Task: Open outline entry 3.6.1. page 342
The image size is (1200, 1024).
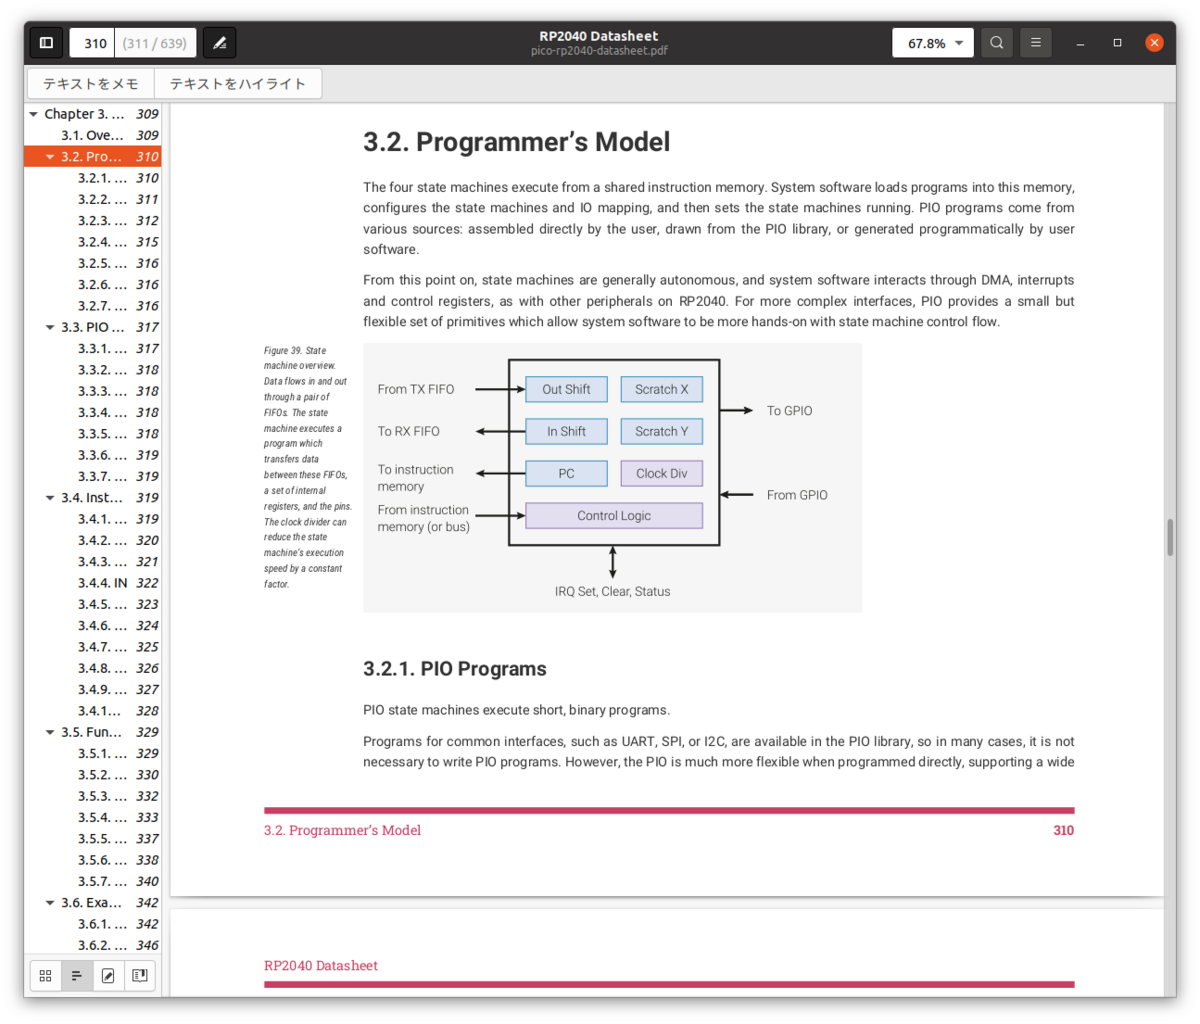Action: click(93, 924)
